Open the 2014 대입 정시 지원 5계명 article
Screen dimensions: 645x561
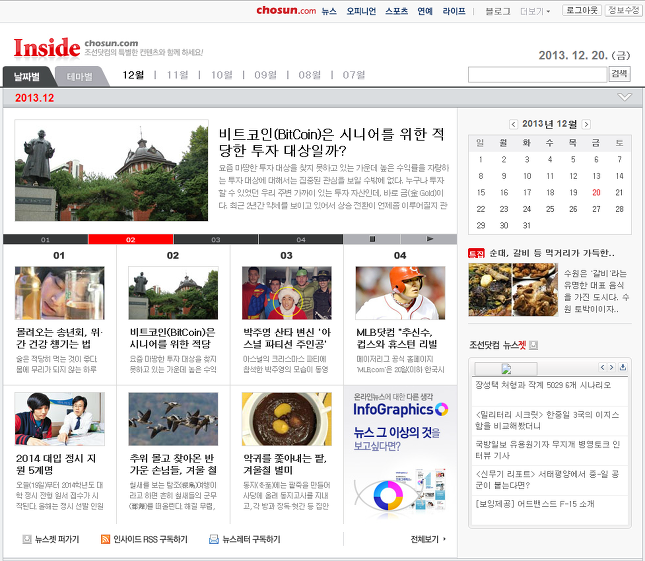56,464
